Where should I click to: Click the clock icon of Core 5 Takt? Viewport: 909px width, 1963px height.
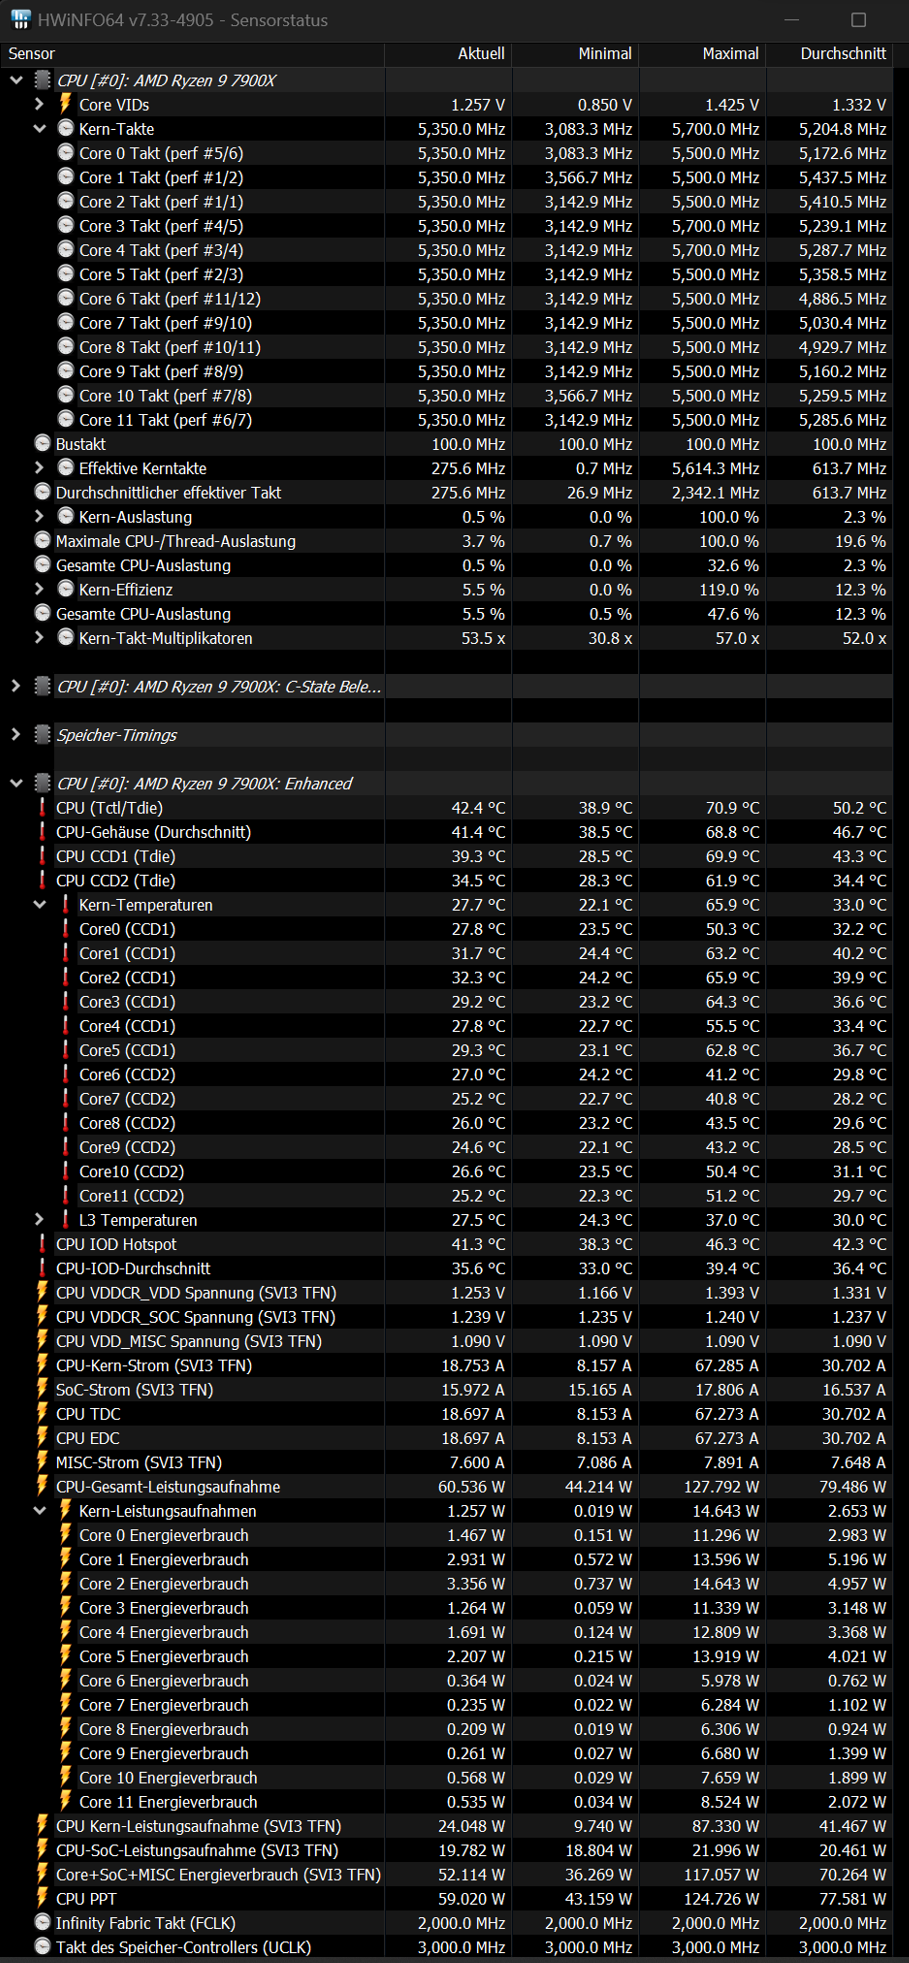pos(66,273)
